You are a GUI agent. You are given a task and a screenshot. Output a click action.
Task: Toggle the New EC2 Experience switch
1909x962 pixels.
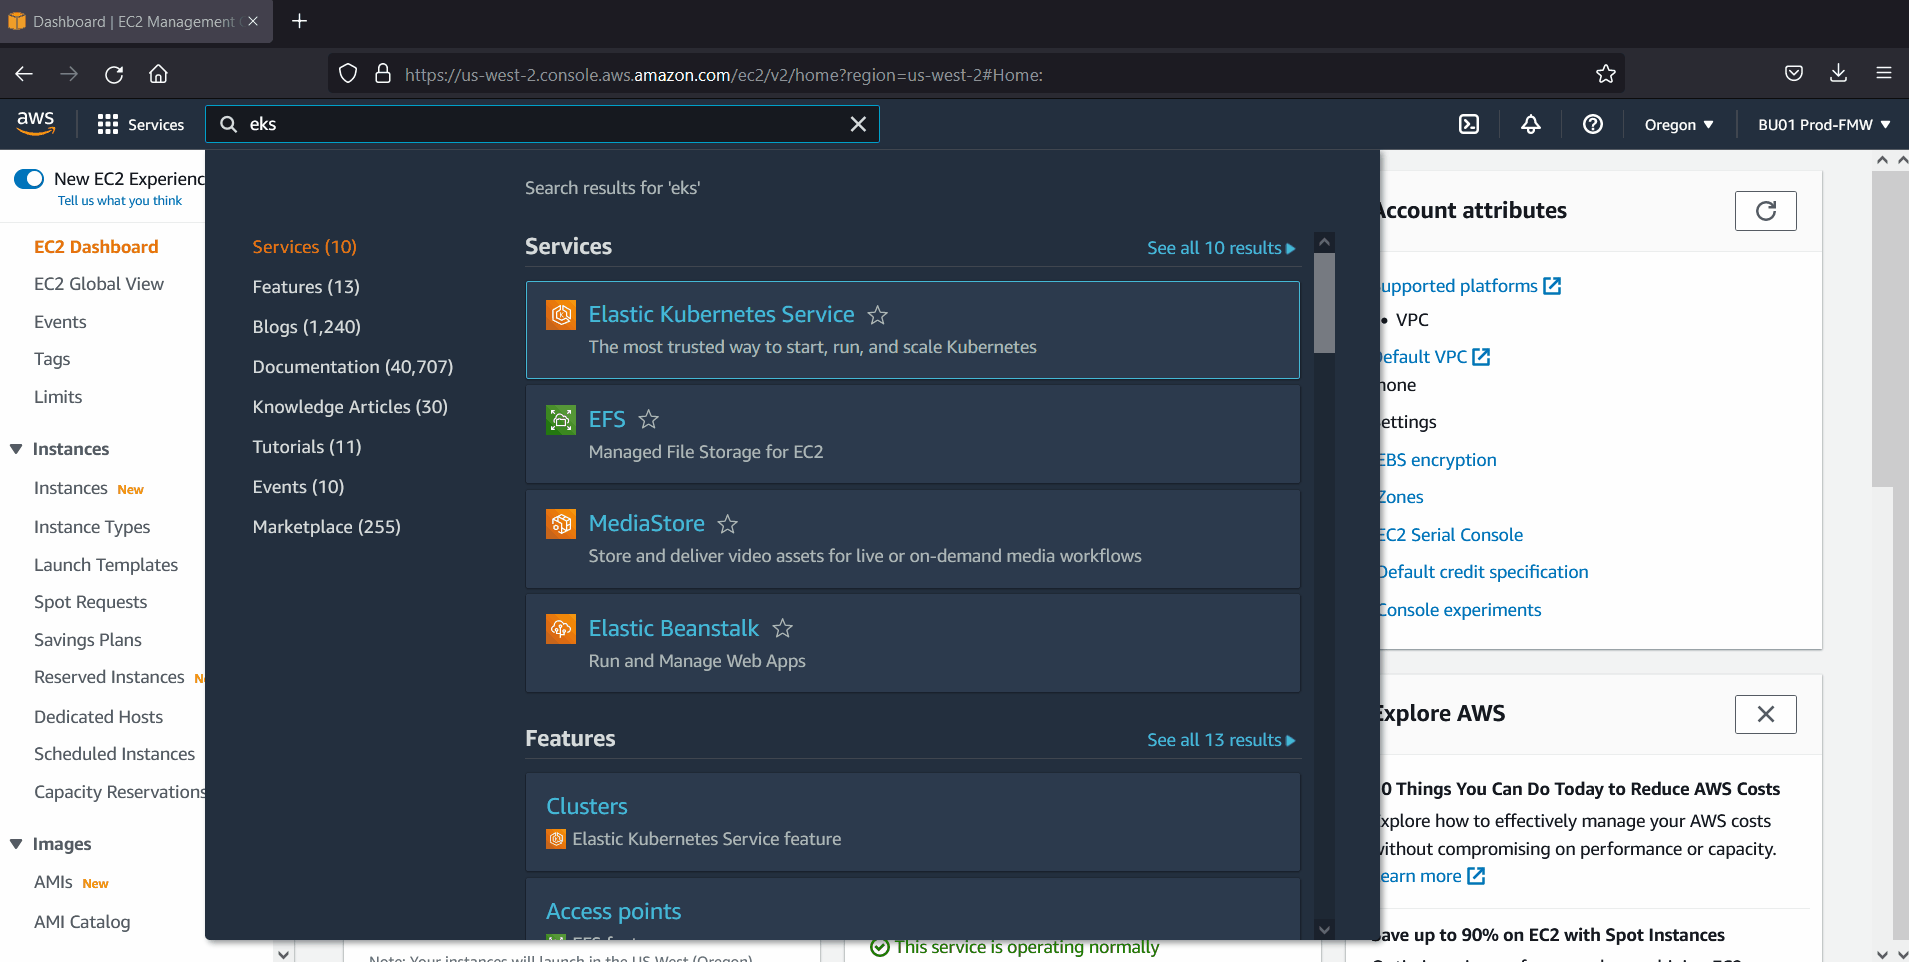(x=29, y=178)
